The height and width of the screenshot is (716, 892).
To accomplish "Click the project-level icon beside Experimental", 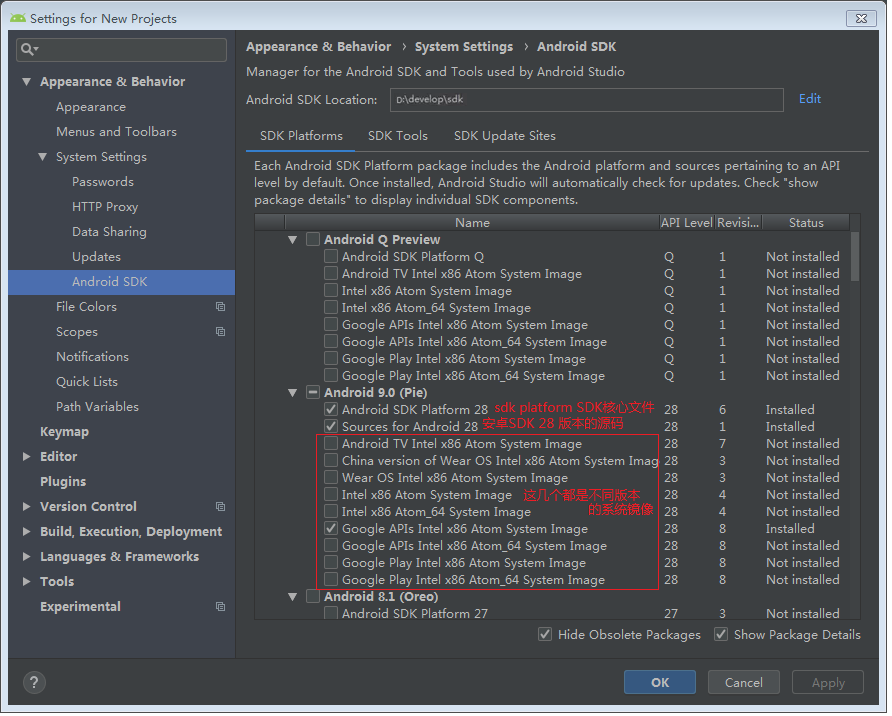I will point(221,609).
